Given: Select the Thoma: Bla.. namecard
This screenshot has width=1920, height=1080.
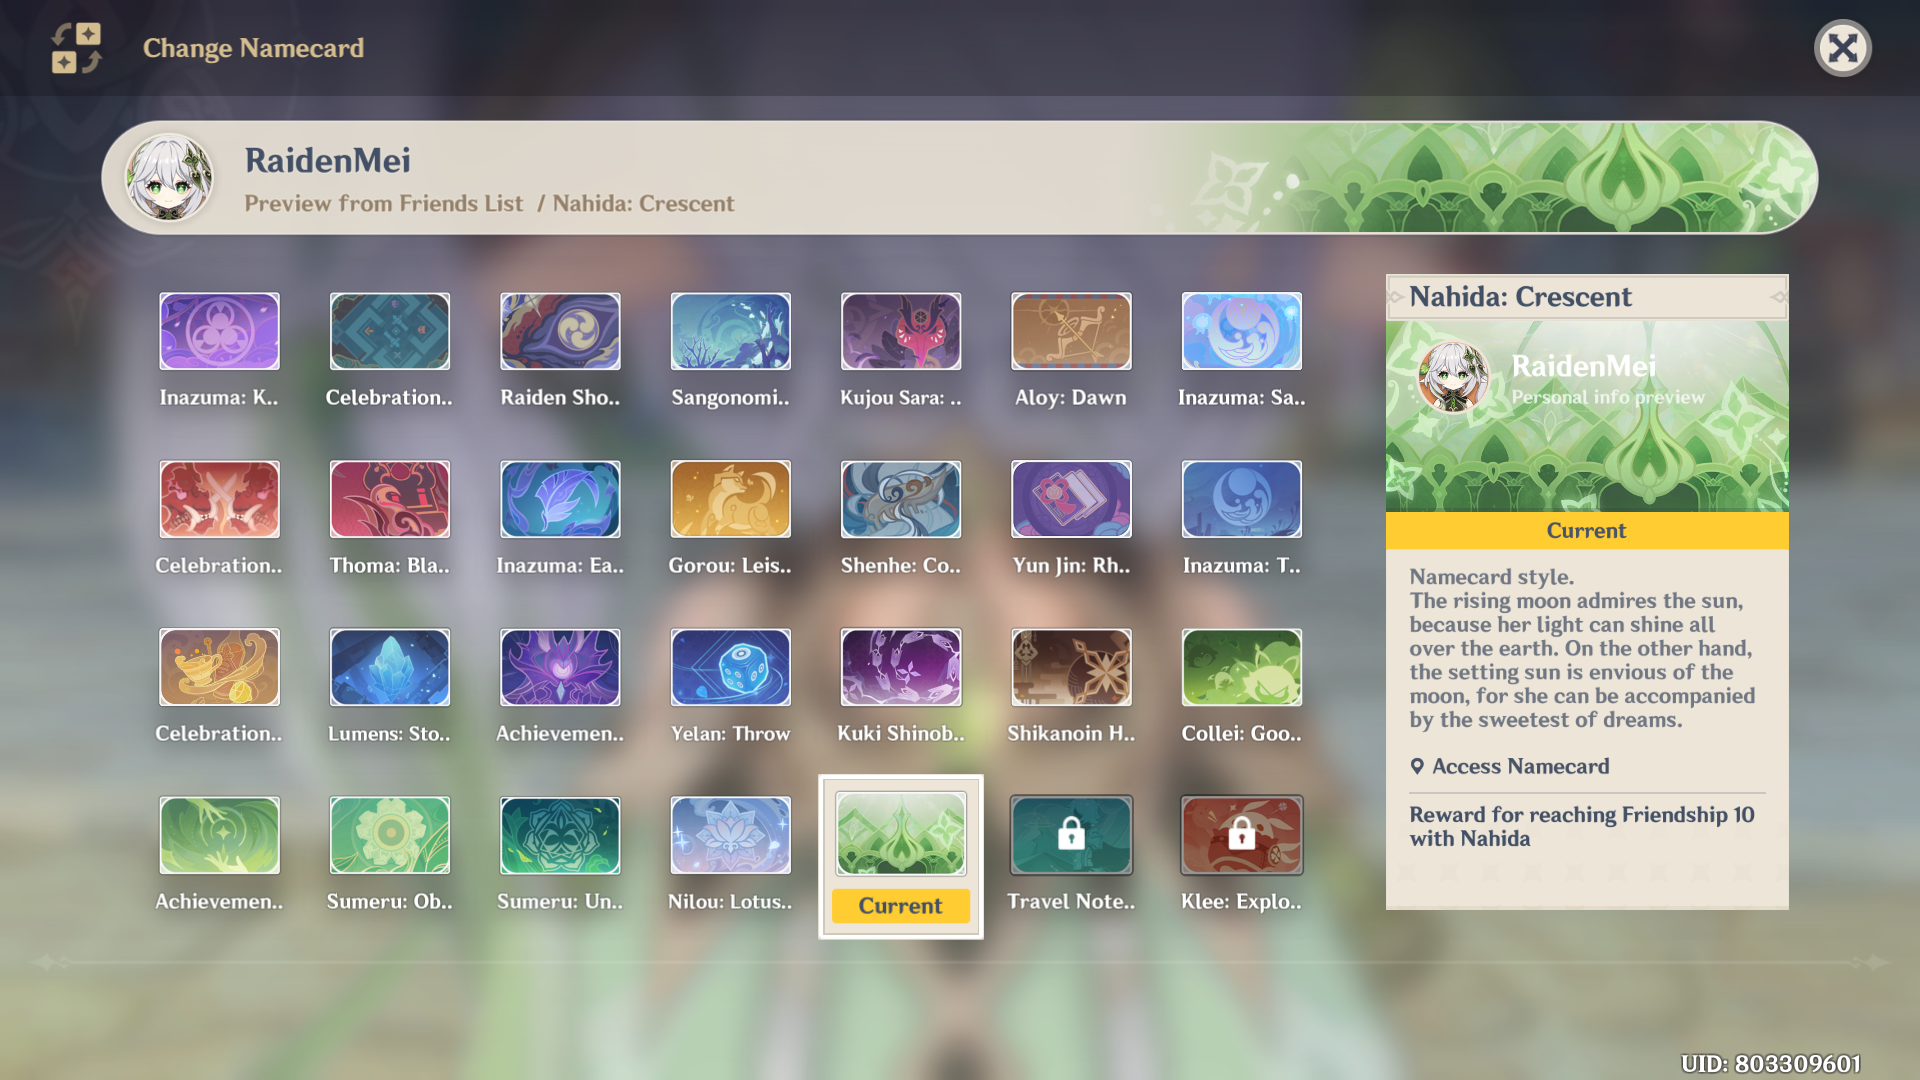Looking at the screenshot, I should 390,499.
